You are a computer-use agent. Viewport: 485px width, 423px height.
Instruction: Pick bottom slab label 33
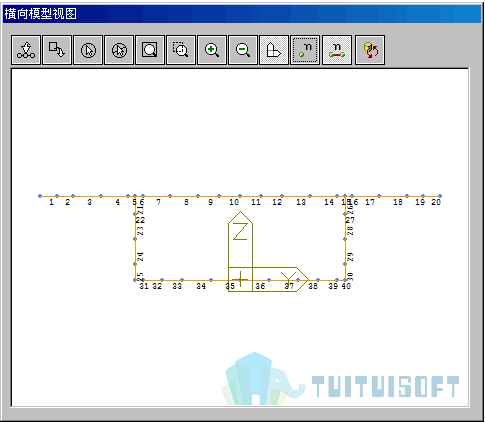tap(177, 286)
